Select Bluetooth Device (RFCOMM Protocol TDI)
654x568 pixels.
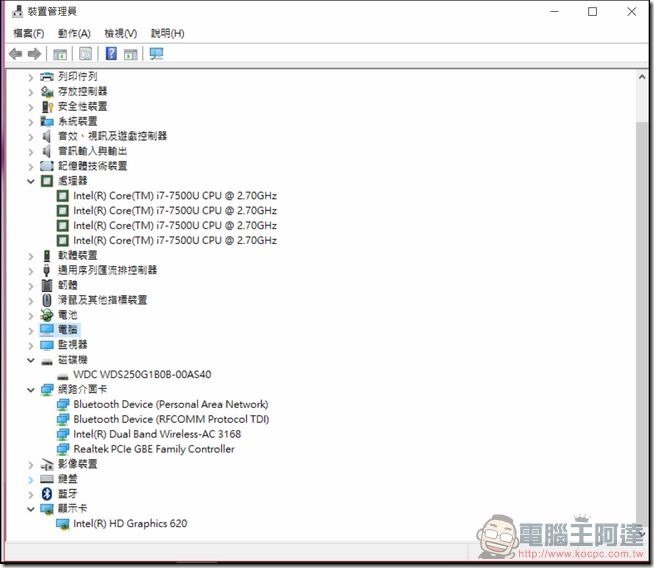[171, 419]
